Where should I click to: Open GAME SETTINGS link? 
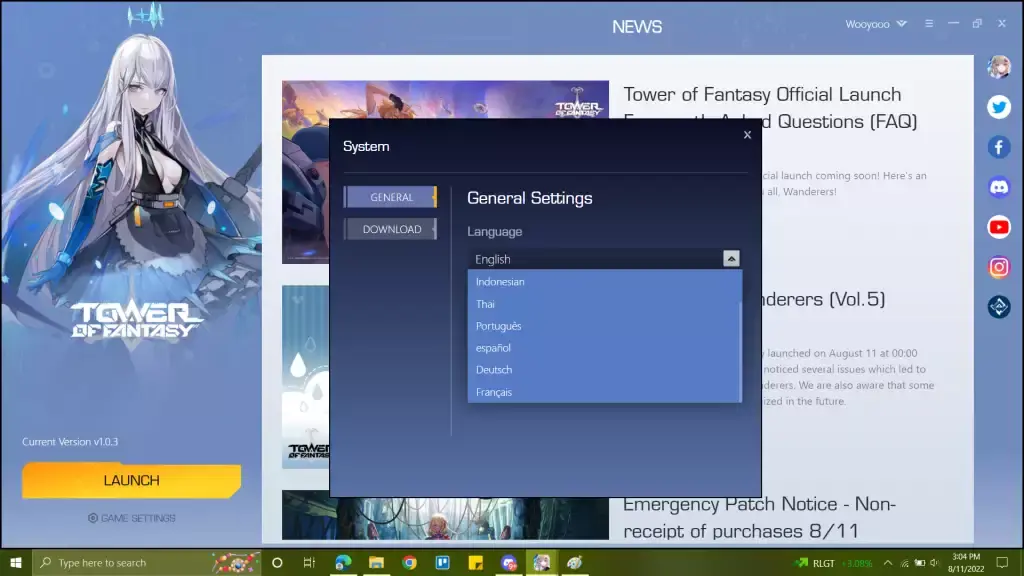(132, 518)
